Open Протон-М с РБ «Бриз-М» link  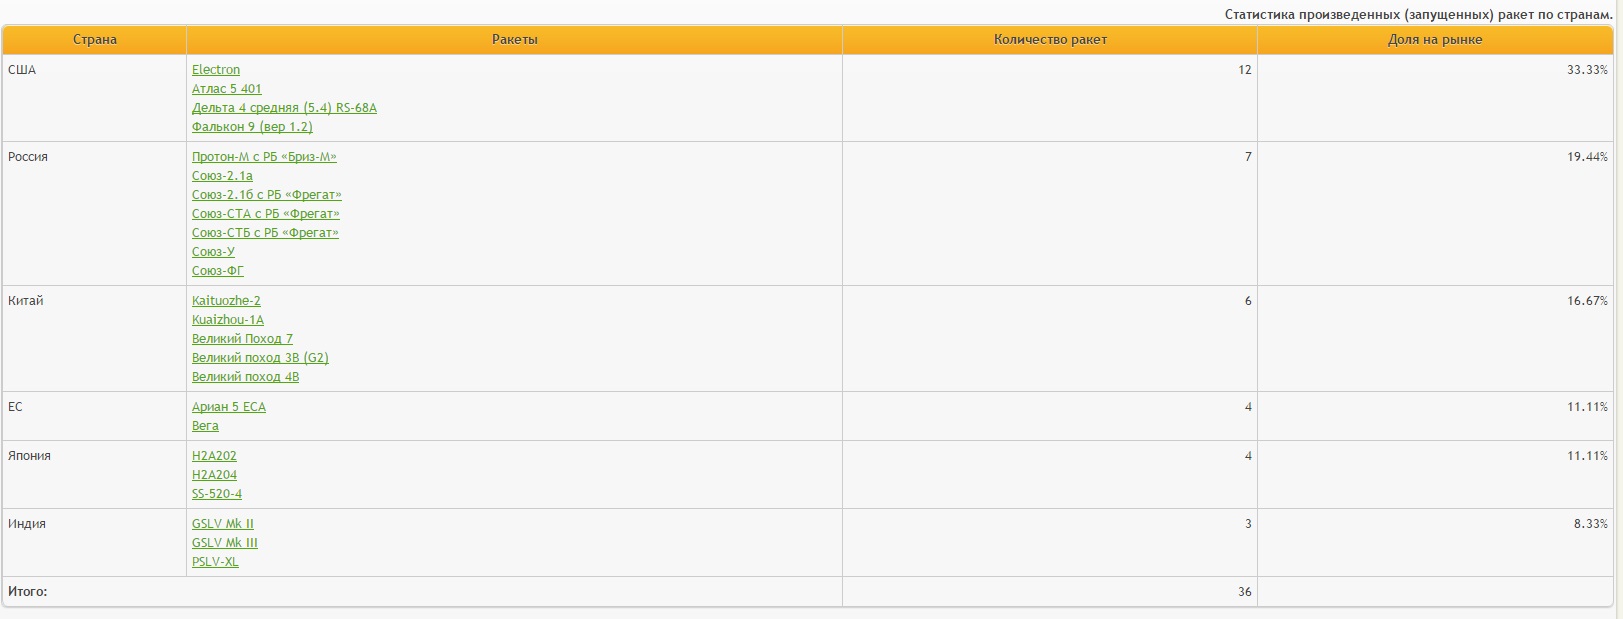(x=264, y=157)
